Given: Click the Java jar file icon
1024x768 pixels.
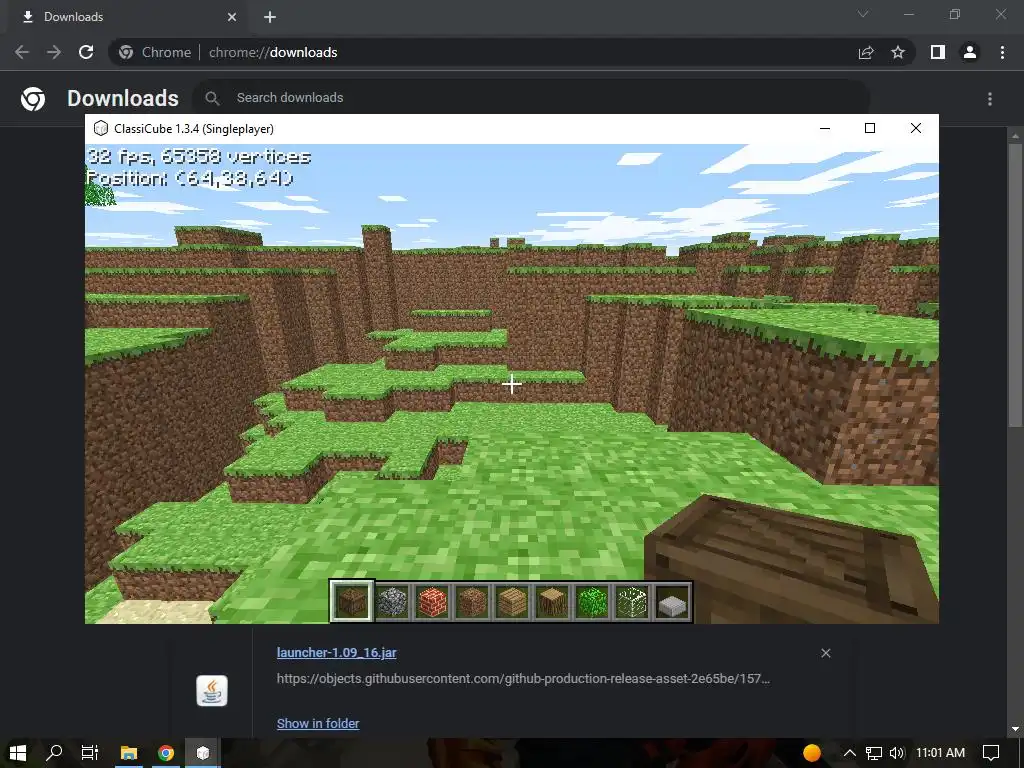Looking at the screenshot, I should pyautogui.click(x=212, y=691).
